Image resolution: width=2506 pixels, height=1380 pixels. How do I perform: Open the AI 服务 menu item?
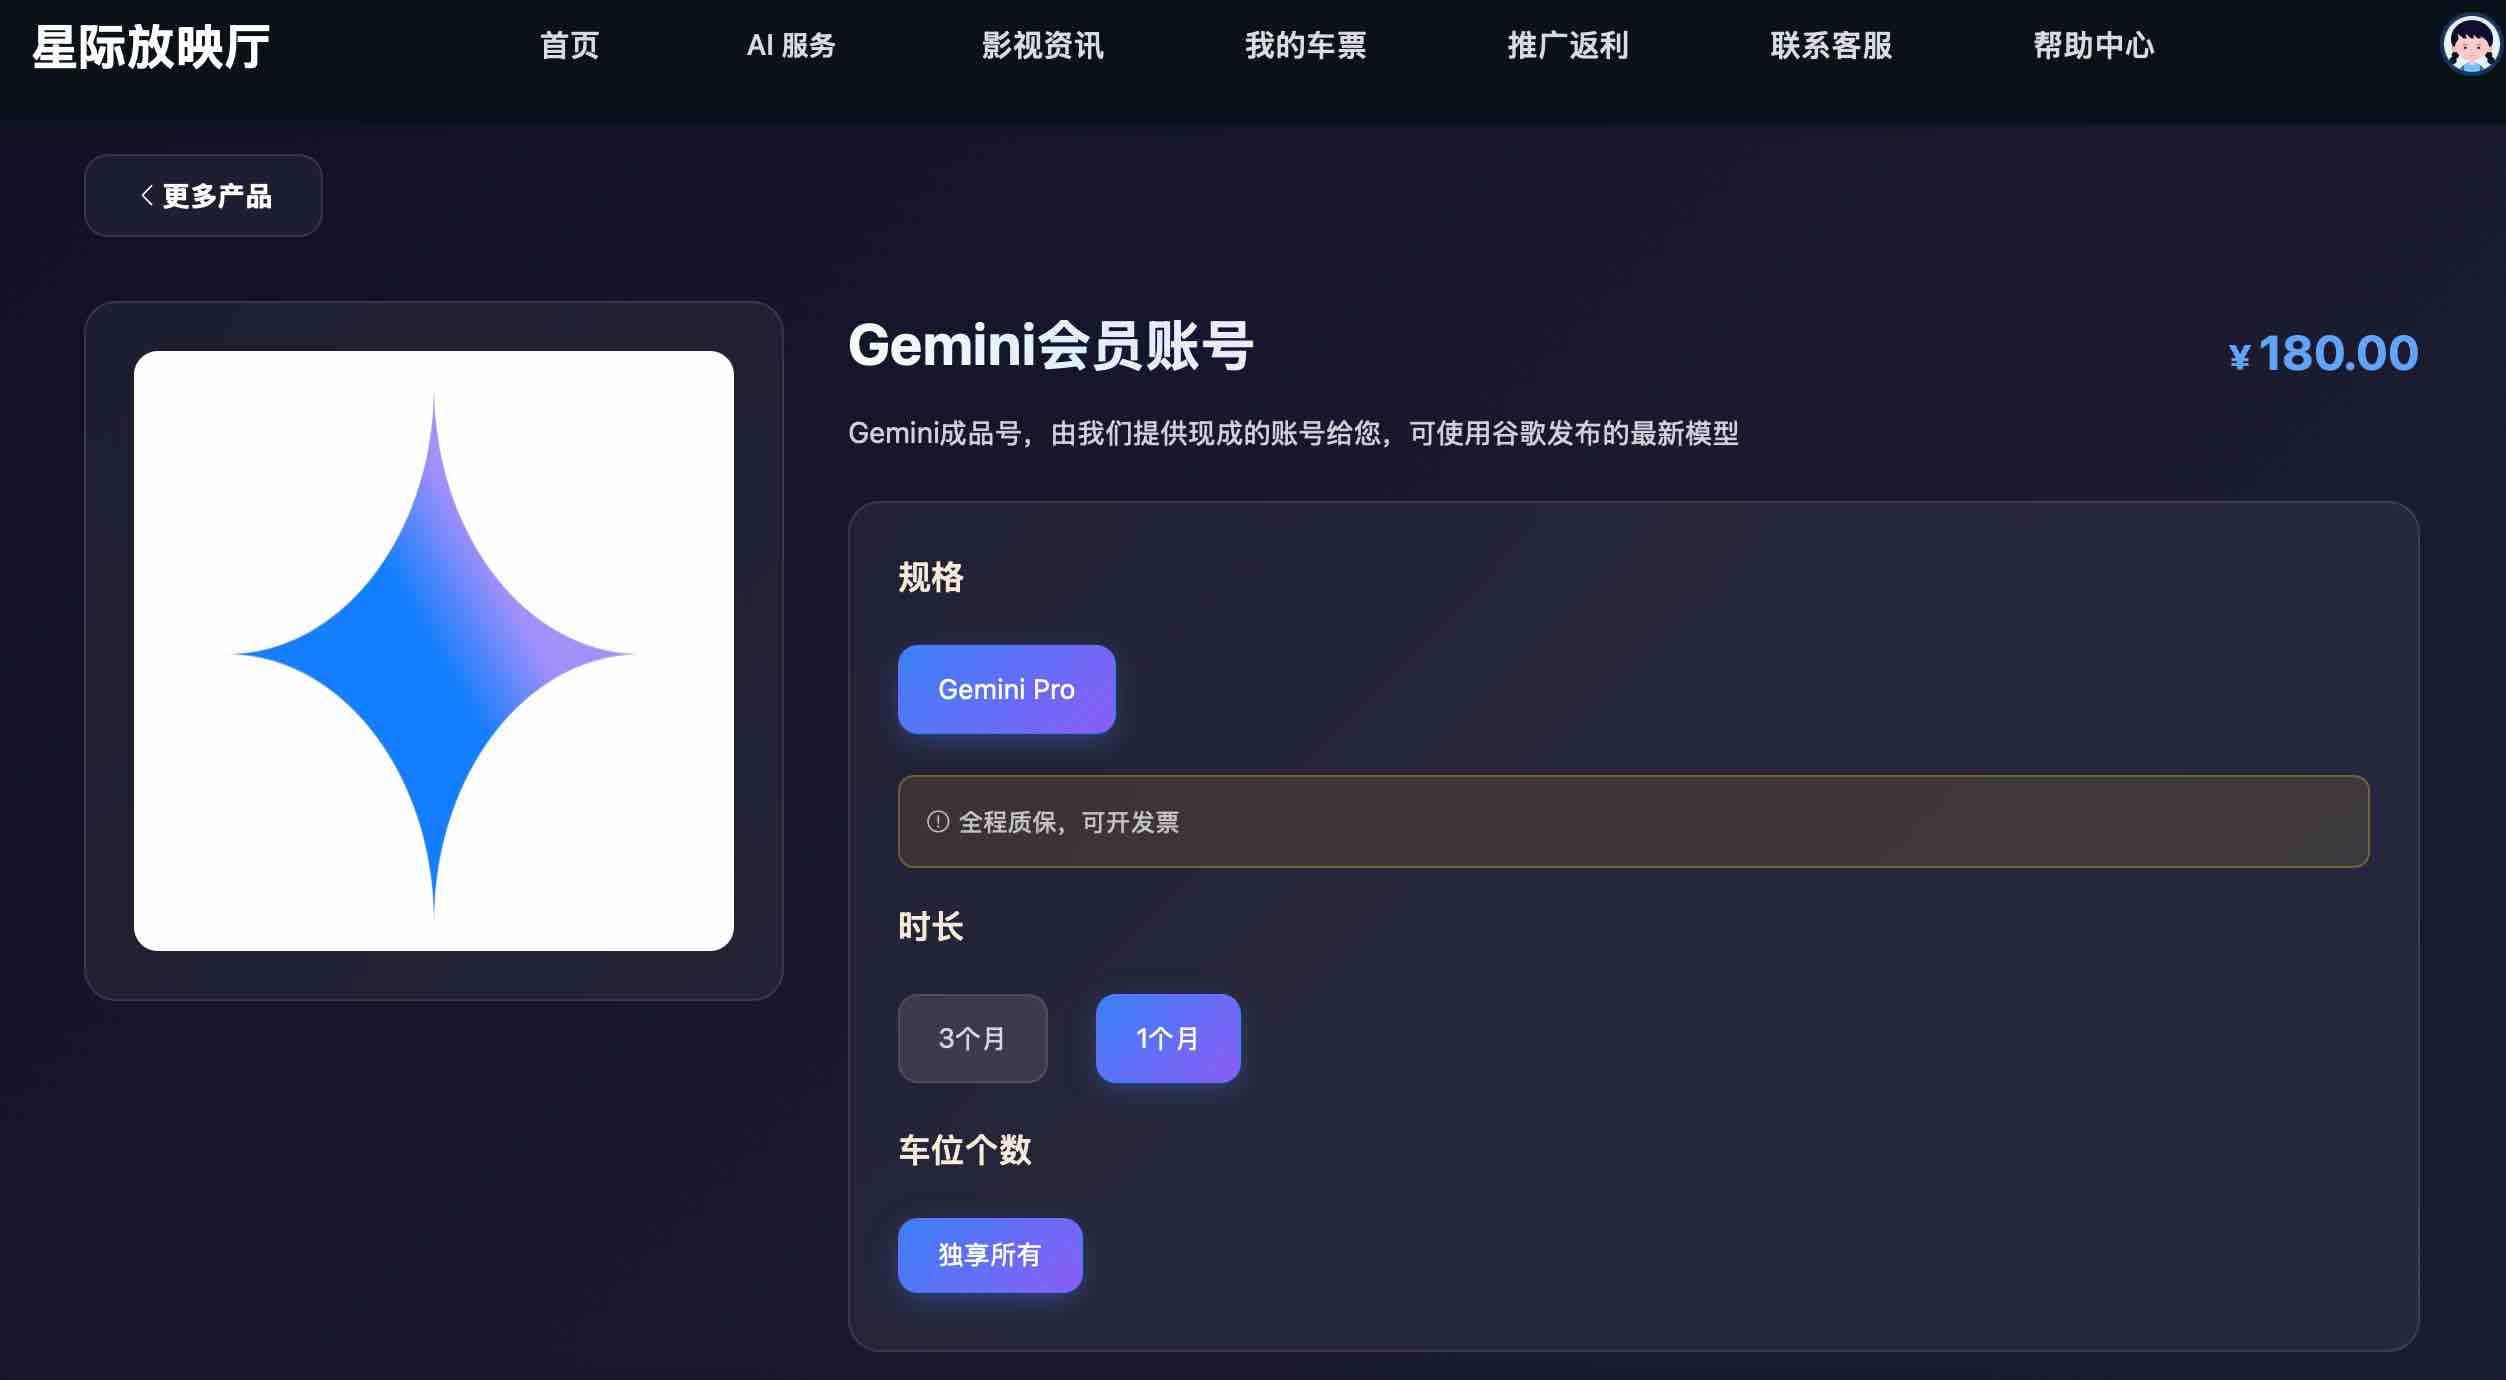[791, 45]
